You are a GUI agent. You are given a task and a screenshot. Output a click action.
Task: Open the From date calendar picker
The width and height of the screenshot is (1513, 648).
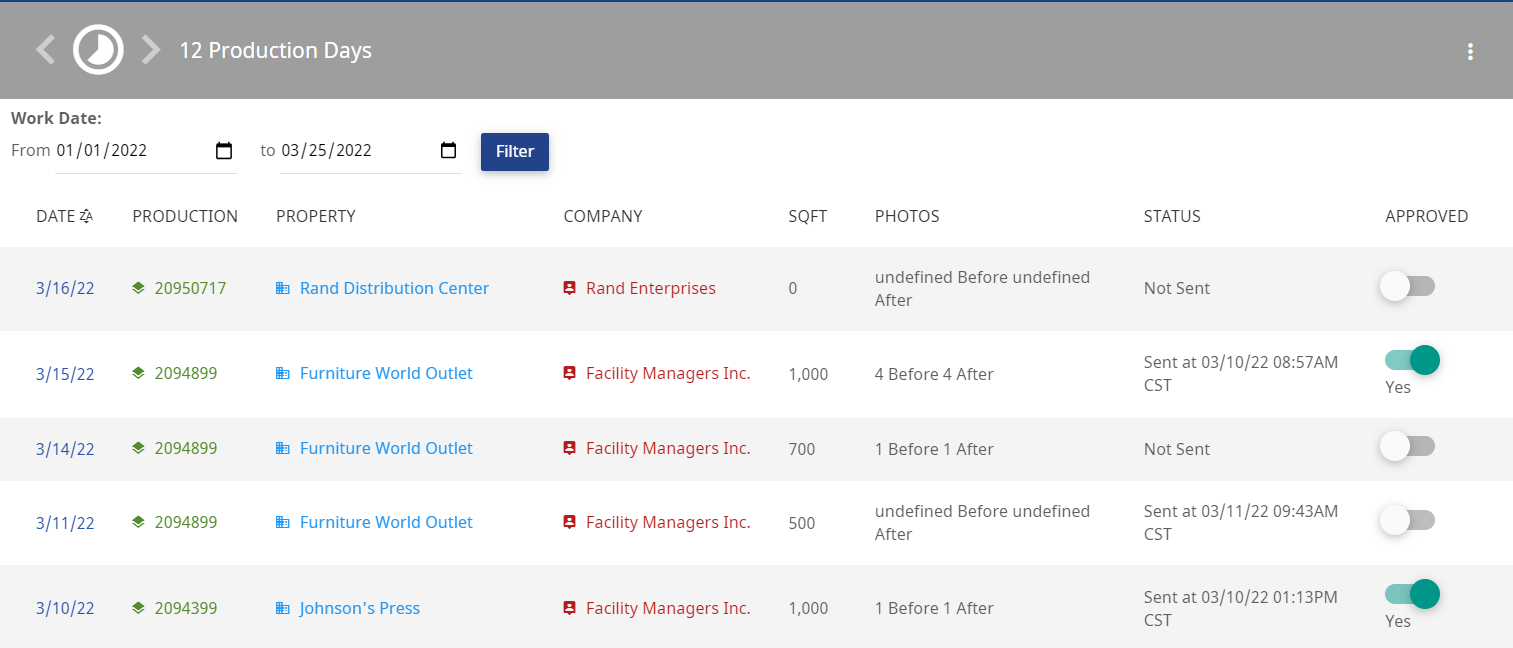[224, 151]
